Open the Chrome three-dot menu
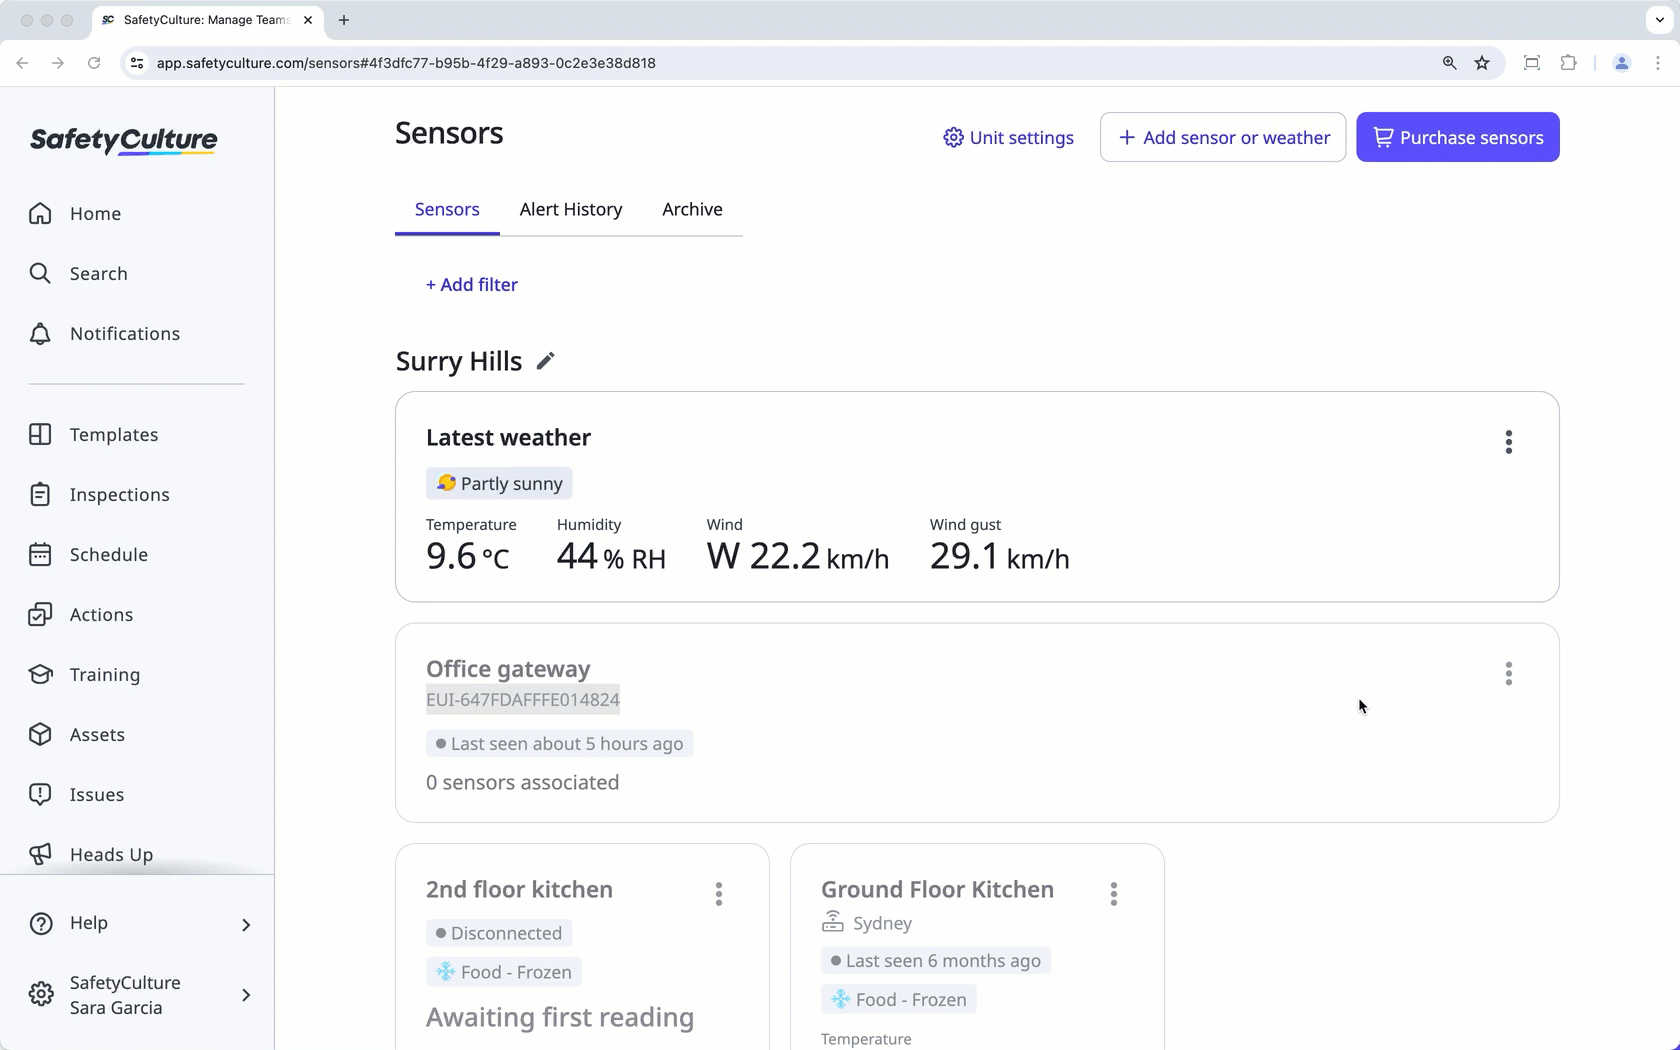 [1658, 63]
